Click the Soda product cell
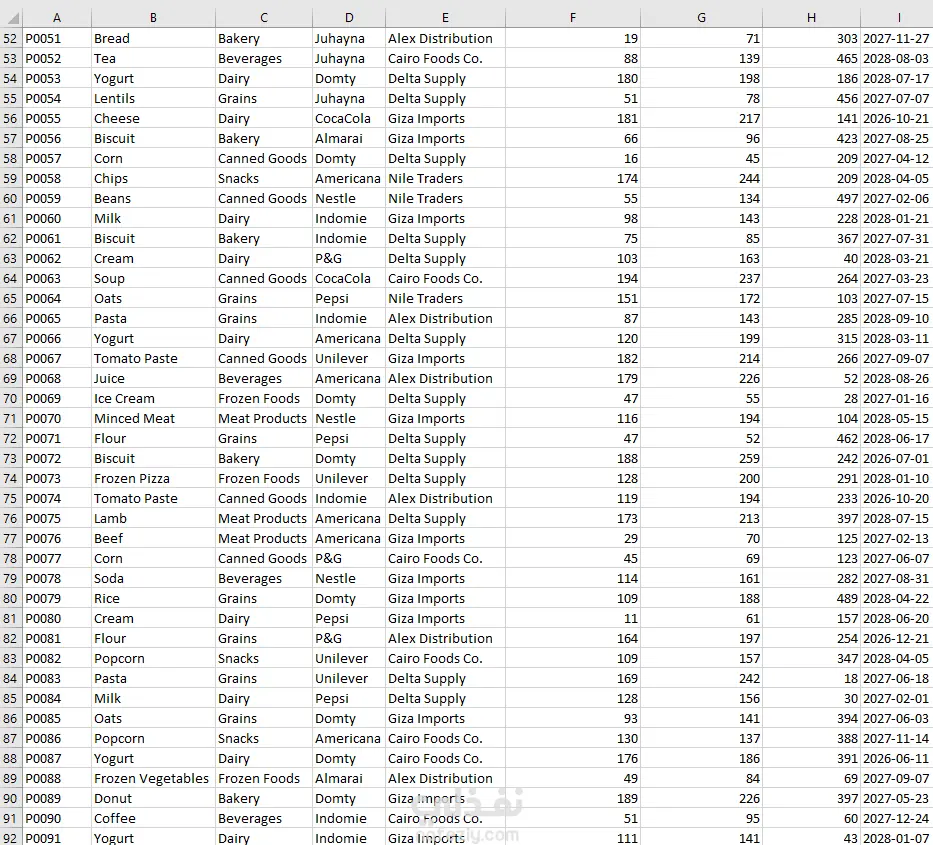This screenshot has width=933, height=845. pyautogui.click(x=154, y=579)
